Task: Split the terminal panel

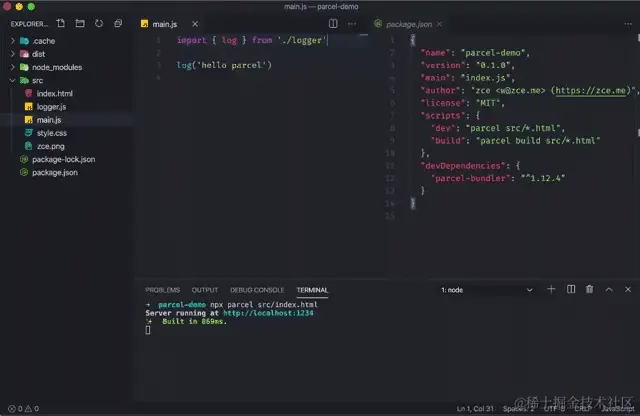Action: [571, 289]
